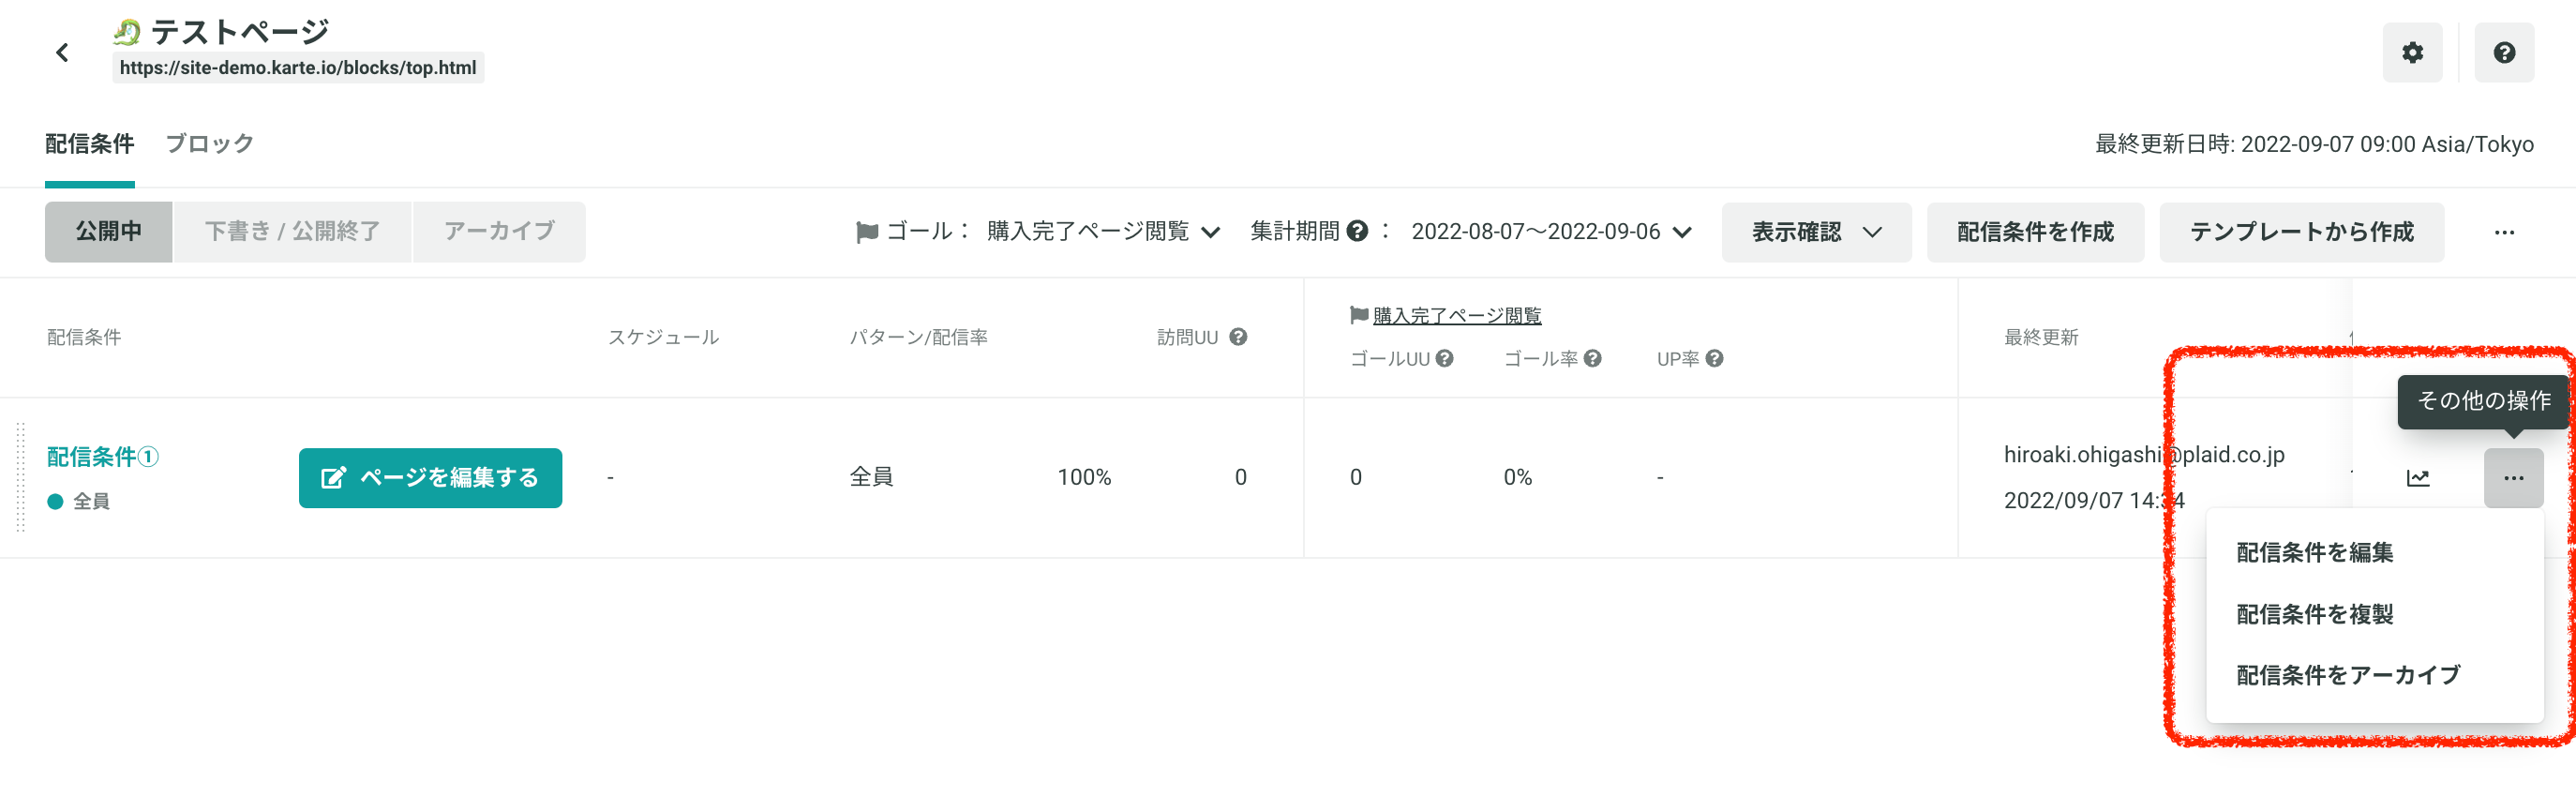The width and height of the screenshot is (2576, 812).
Task: Click the help icon next to UP率
Action: coord(1714,358)
